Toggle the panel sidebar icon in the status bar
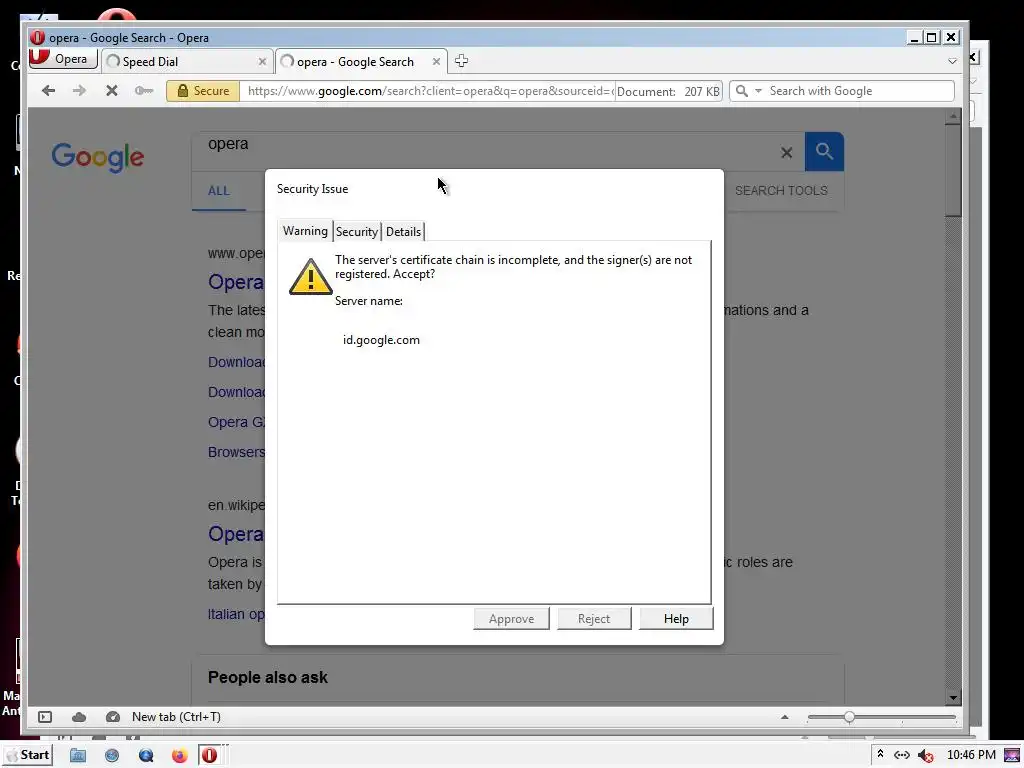 (x=45, y=717)
